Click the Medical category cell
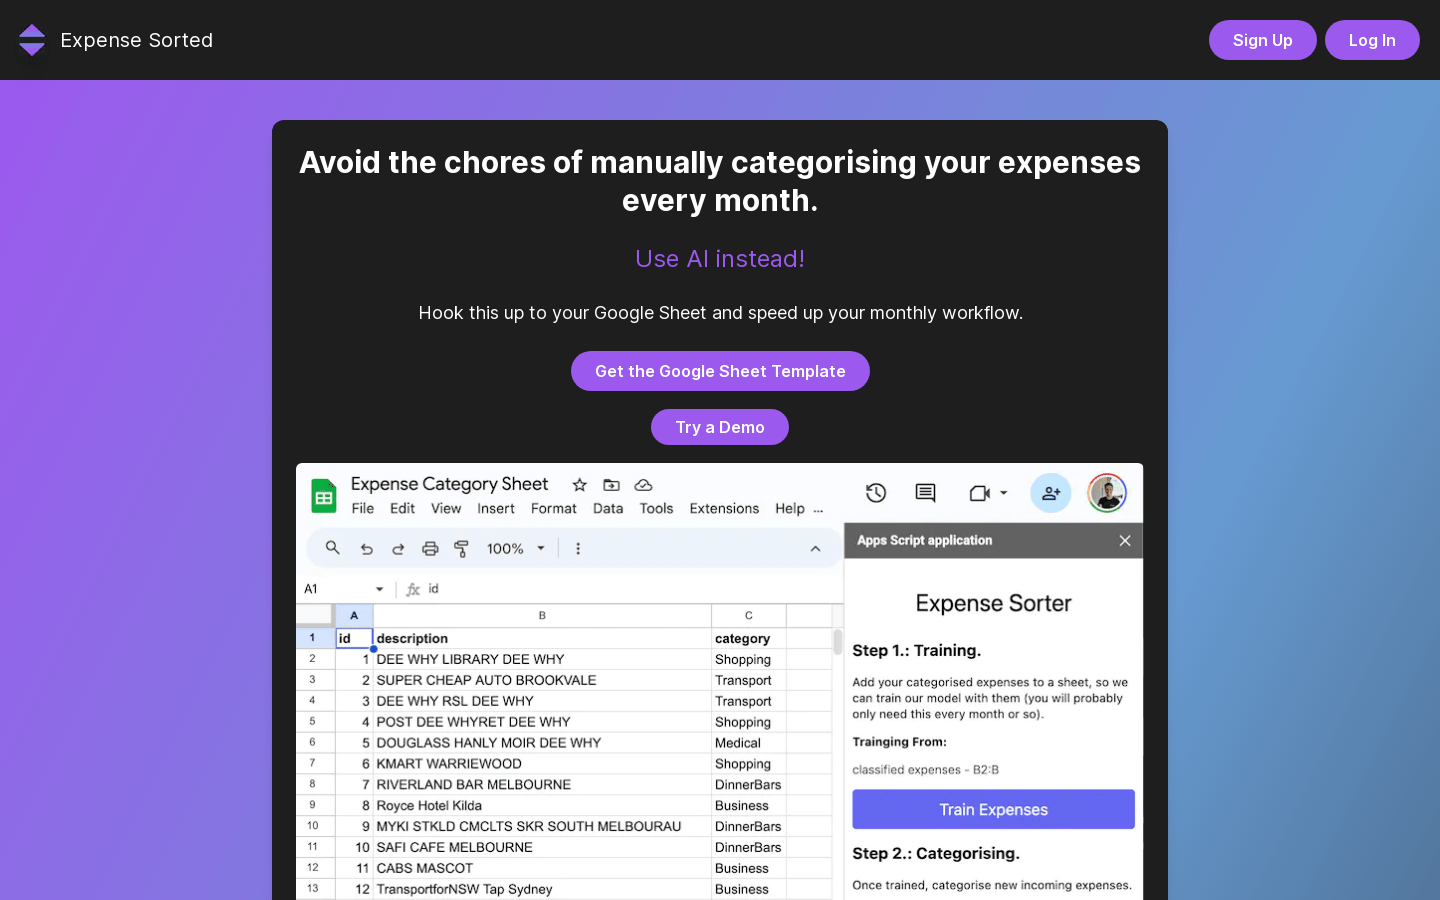 click(x=749, y=743)
